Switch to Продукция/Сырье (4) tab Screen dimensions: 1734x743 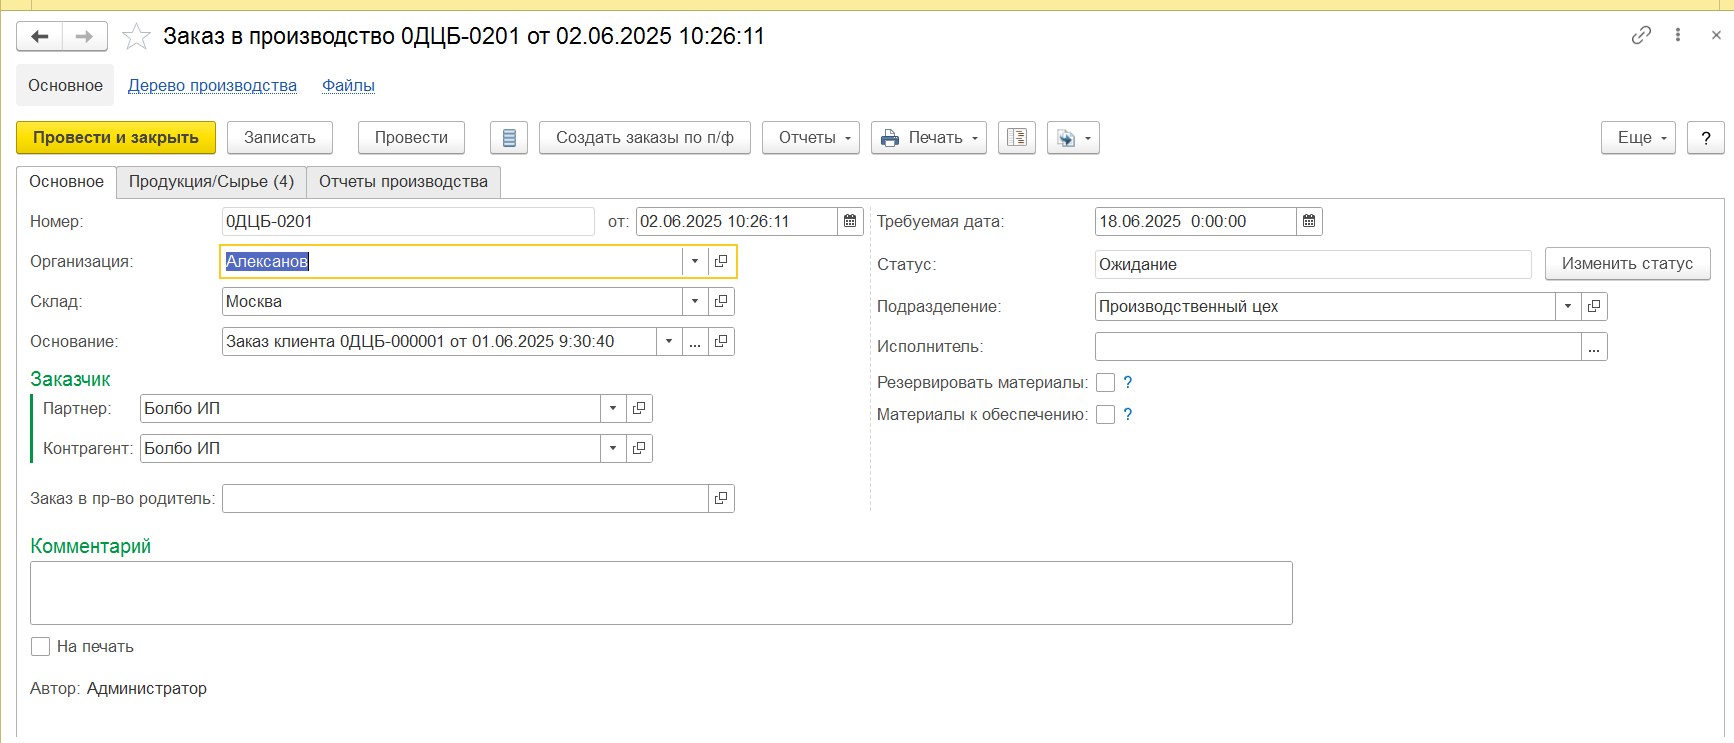[211, 182]
